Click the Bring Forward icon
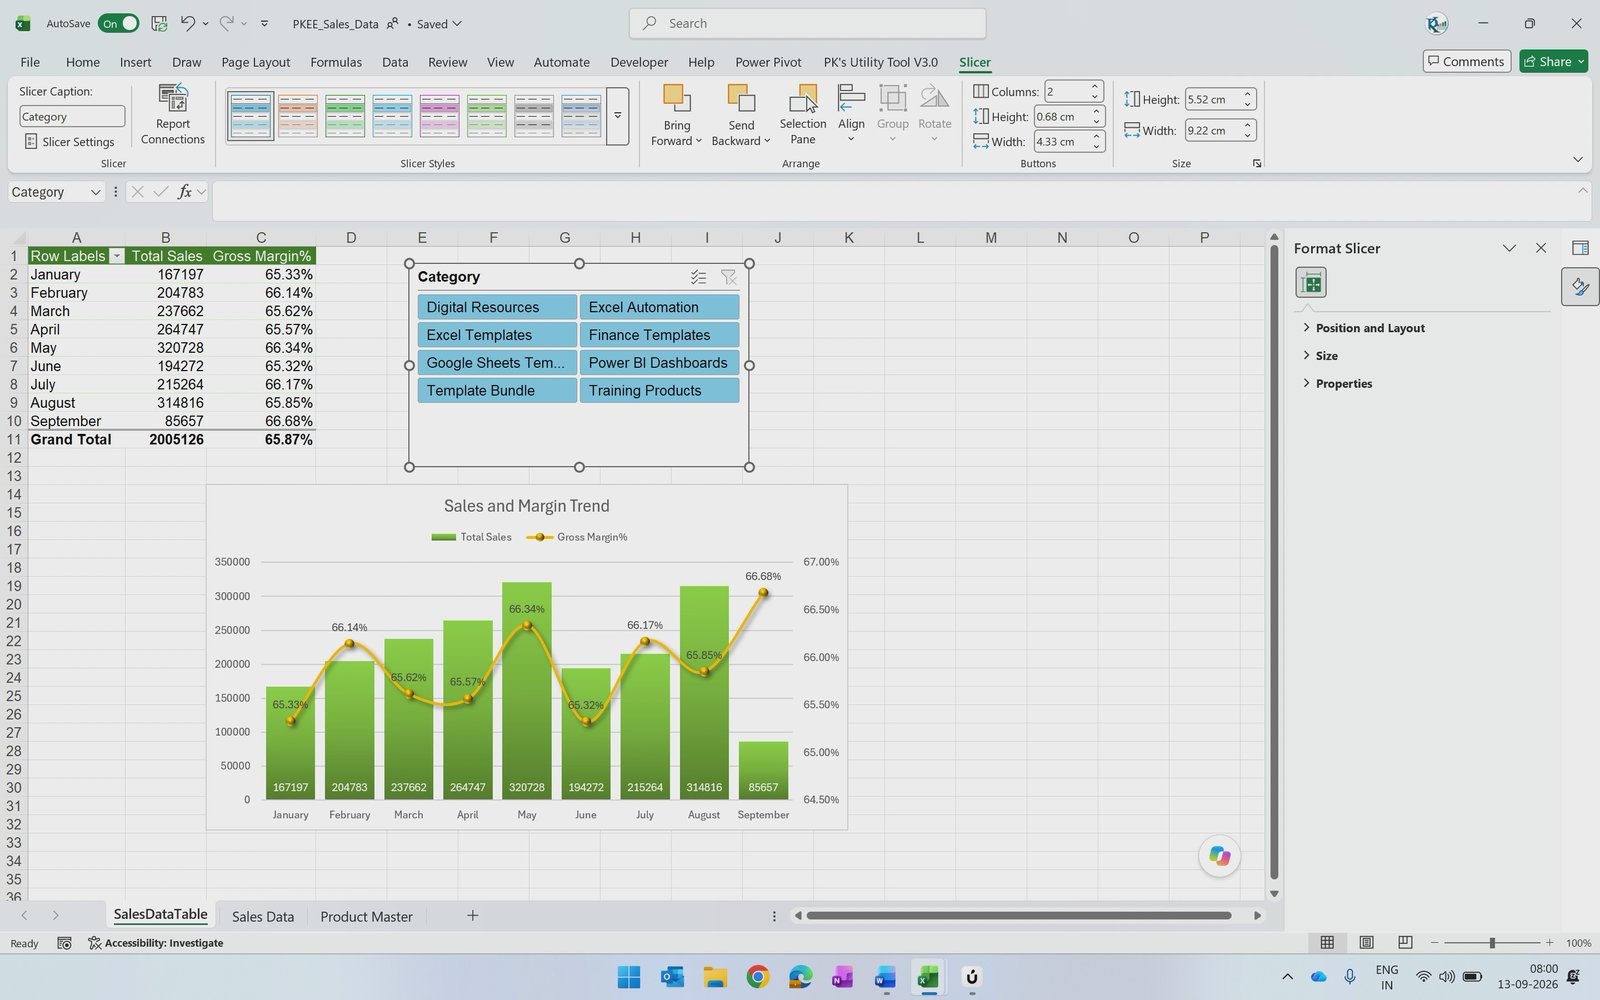The width and height of the screenshot is (1600, 1000). pos(677,99)
